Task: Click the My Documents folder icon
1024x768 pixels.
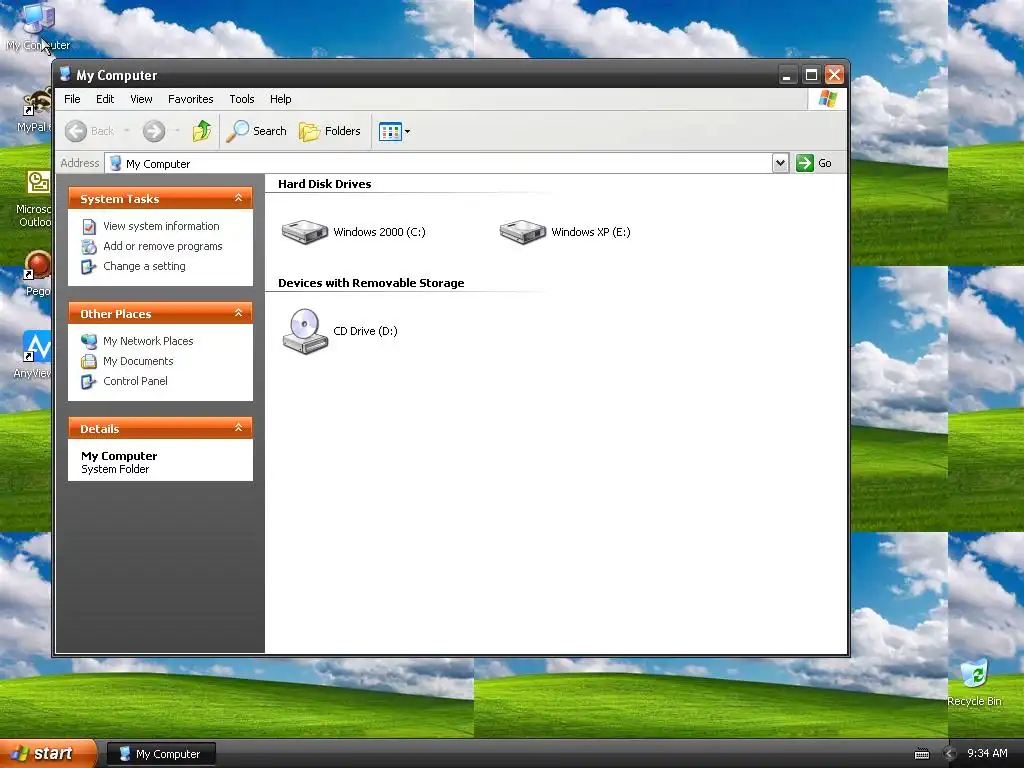Action: pyautogui.click(x=89, y=361)
